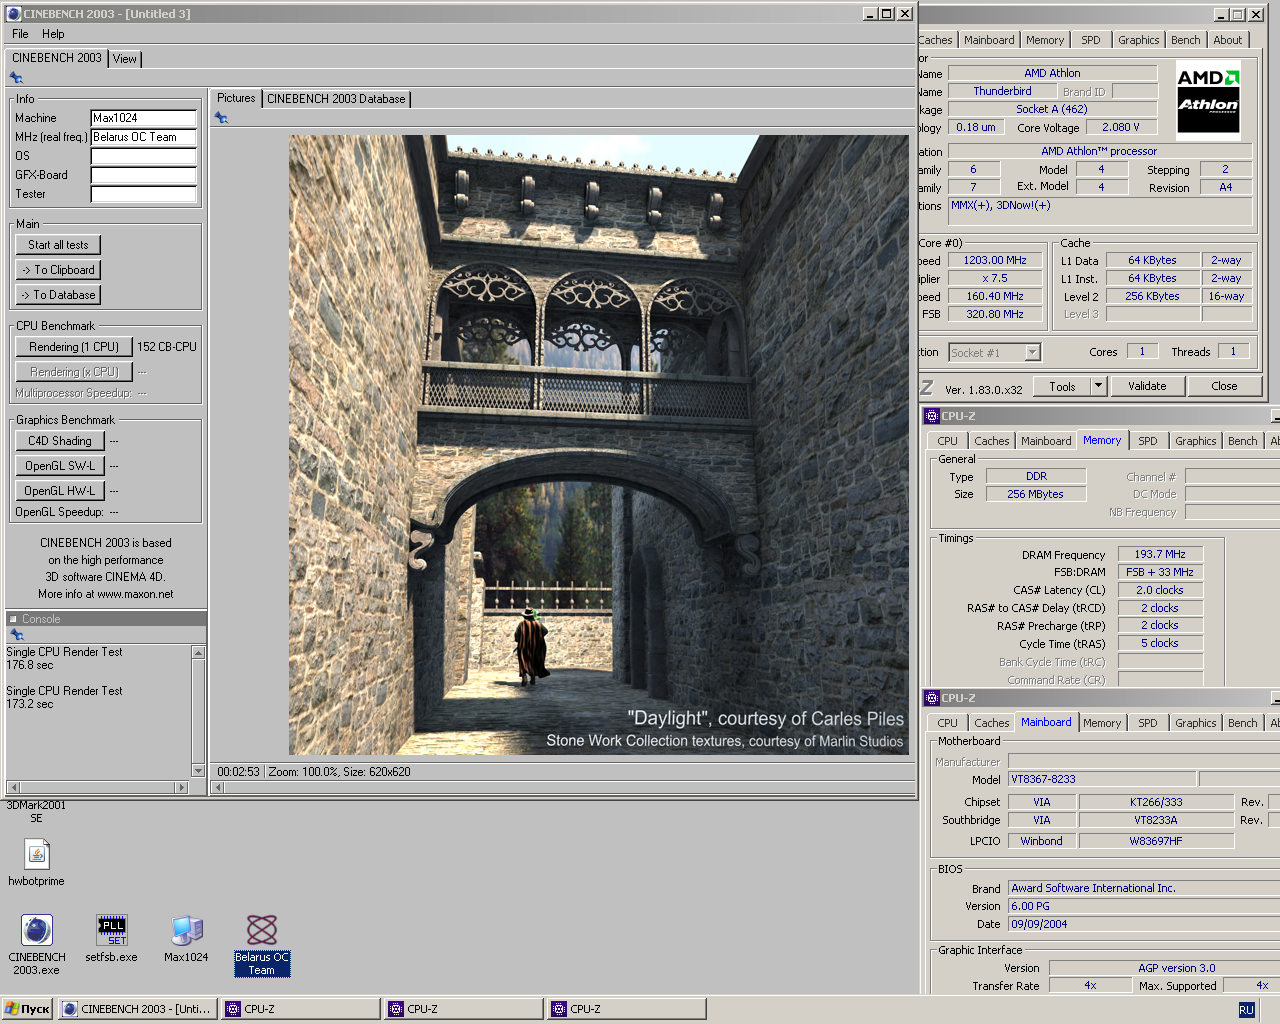1280x1024 pixels.
Task: Click the GFX-Board input field
Action: 144,175
